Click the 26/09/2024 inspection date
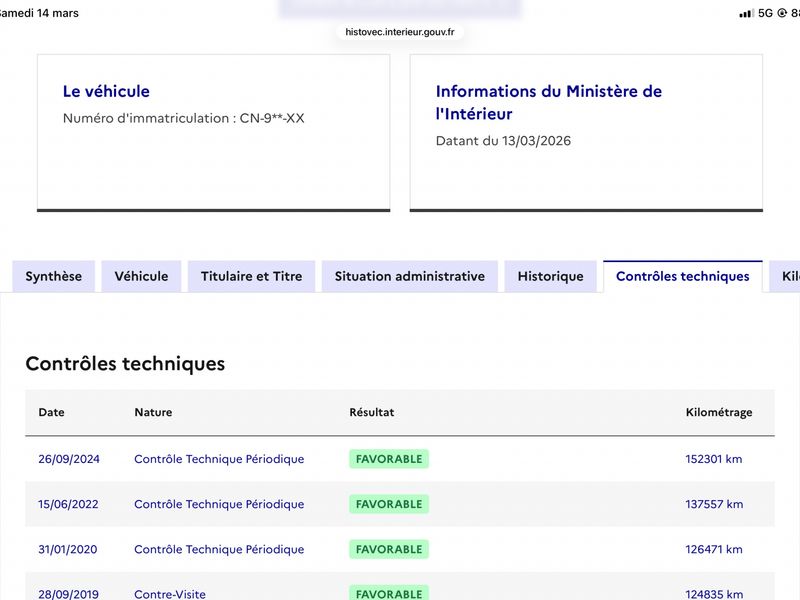The height and width of the screenshot is (600, 800). coord(69,459)
